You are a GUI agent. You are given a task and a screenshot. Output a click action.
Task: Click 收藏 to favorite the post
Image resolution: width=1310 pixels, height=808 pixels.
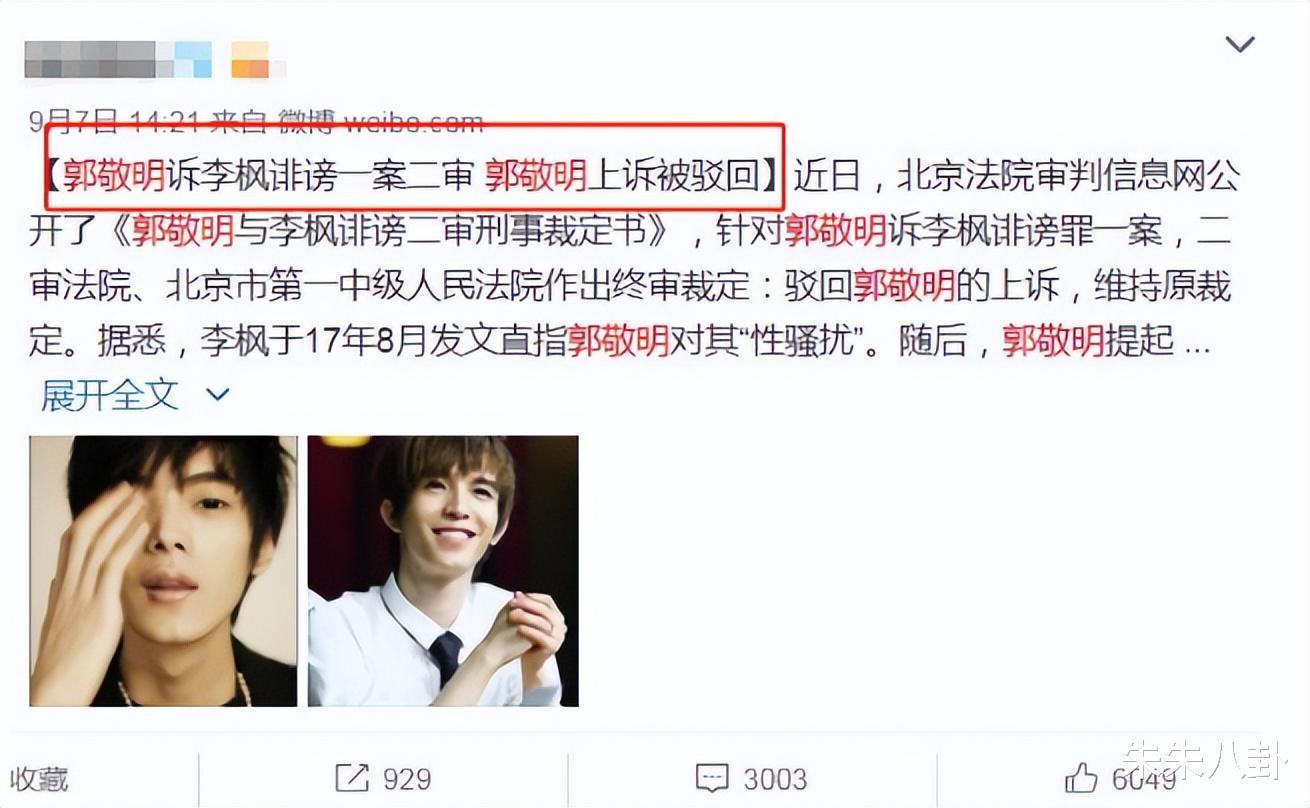[40, 779]
